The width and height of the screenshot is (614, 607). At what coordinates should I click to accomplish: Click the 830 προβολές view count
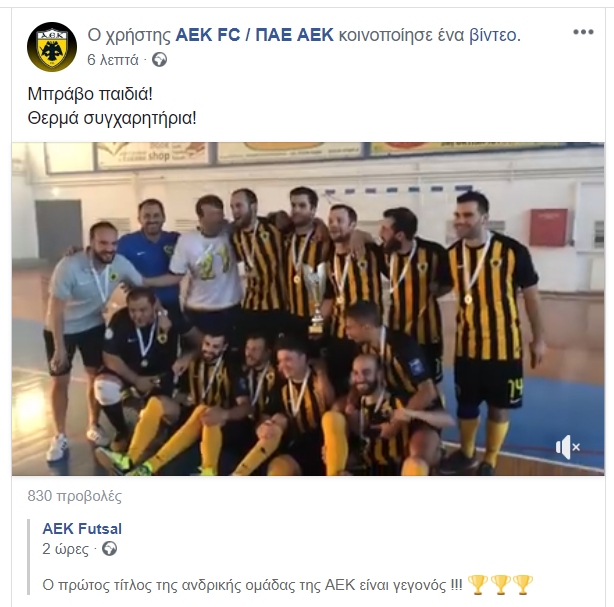[74, 496]
